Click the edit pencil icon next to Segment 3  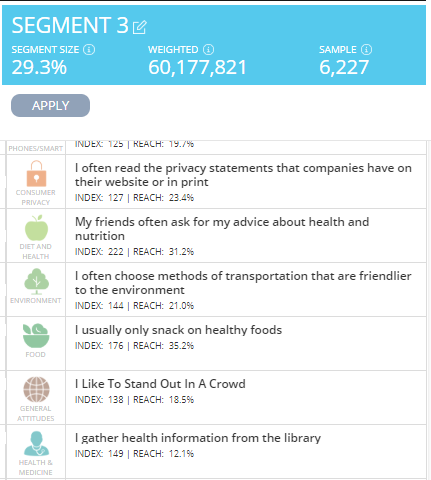point(140,27)
